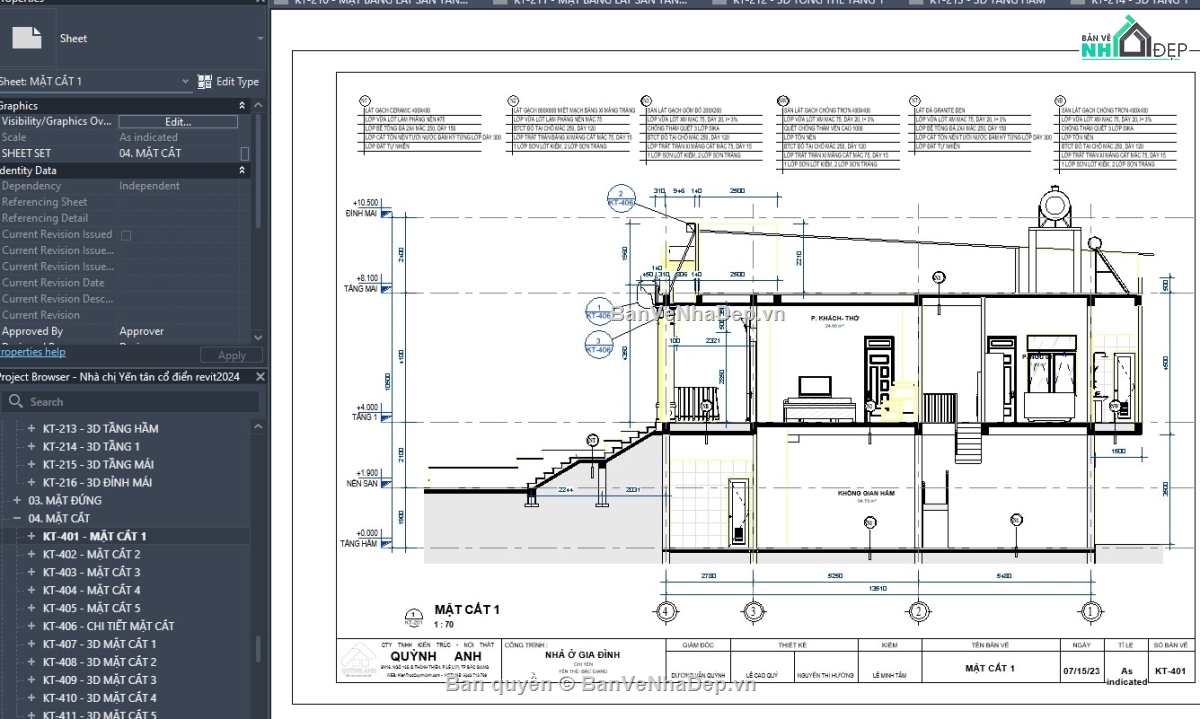Viewport: 1200px width, 719px height.
Task: Click the grid bubble 2 on the drawing
Action: click(x=918, y=610)
